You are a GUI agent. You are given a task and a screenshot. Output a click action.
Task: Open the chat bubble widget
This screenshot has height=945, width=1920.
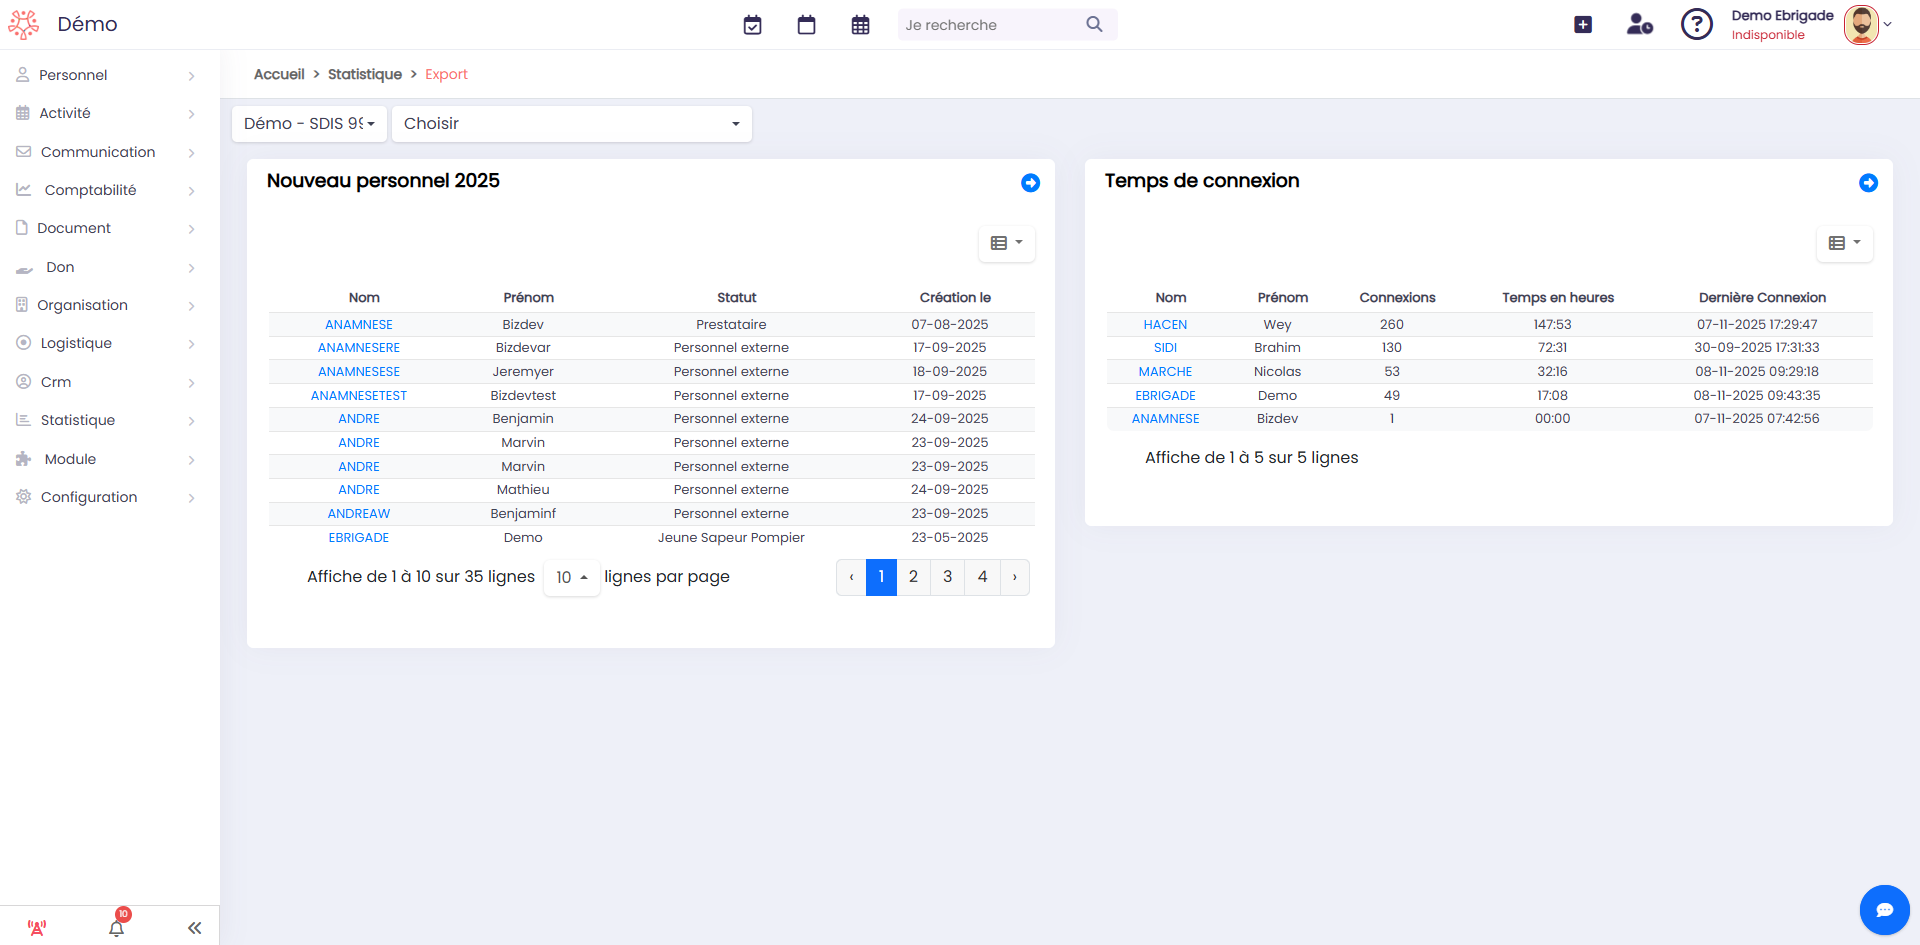pyautogui.click(x=1884, y=910)
